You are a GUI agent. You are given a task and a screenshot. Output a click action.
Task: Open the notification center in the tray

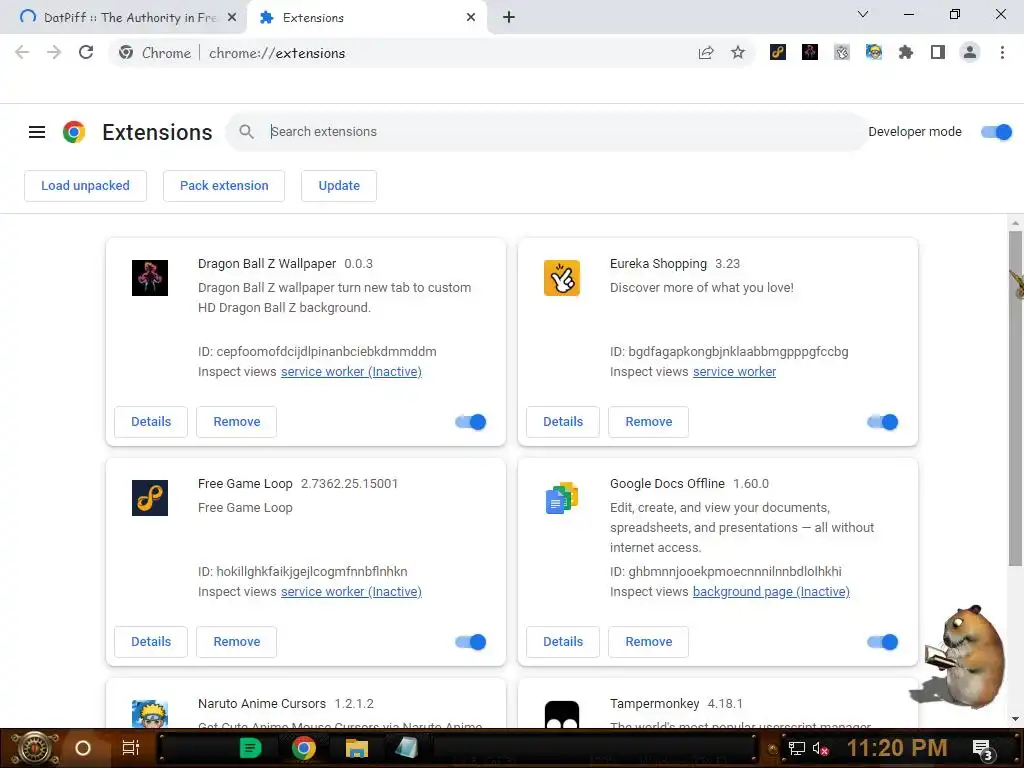[983, 749]
